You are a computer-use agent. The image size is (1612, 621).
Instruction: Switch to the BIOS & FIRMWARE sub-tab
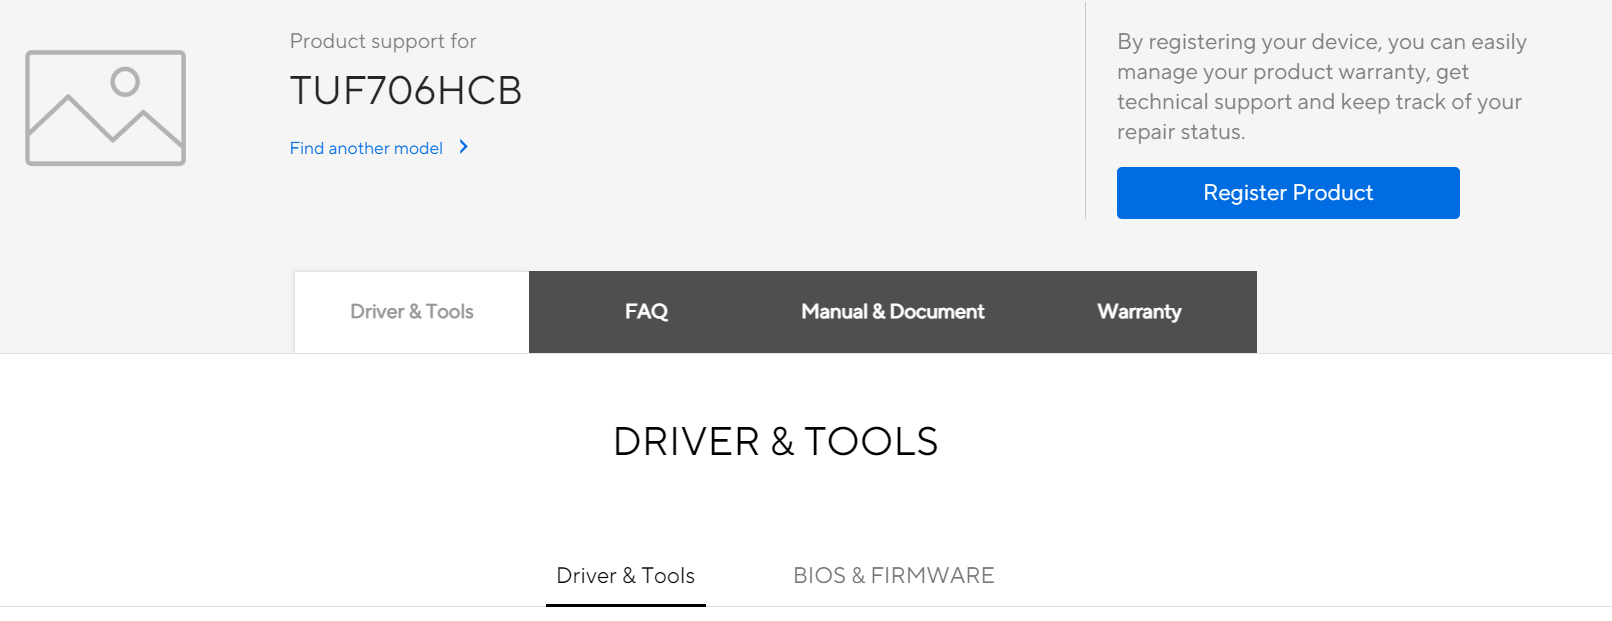[894, 576]
